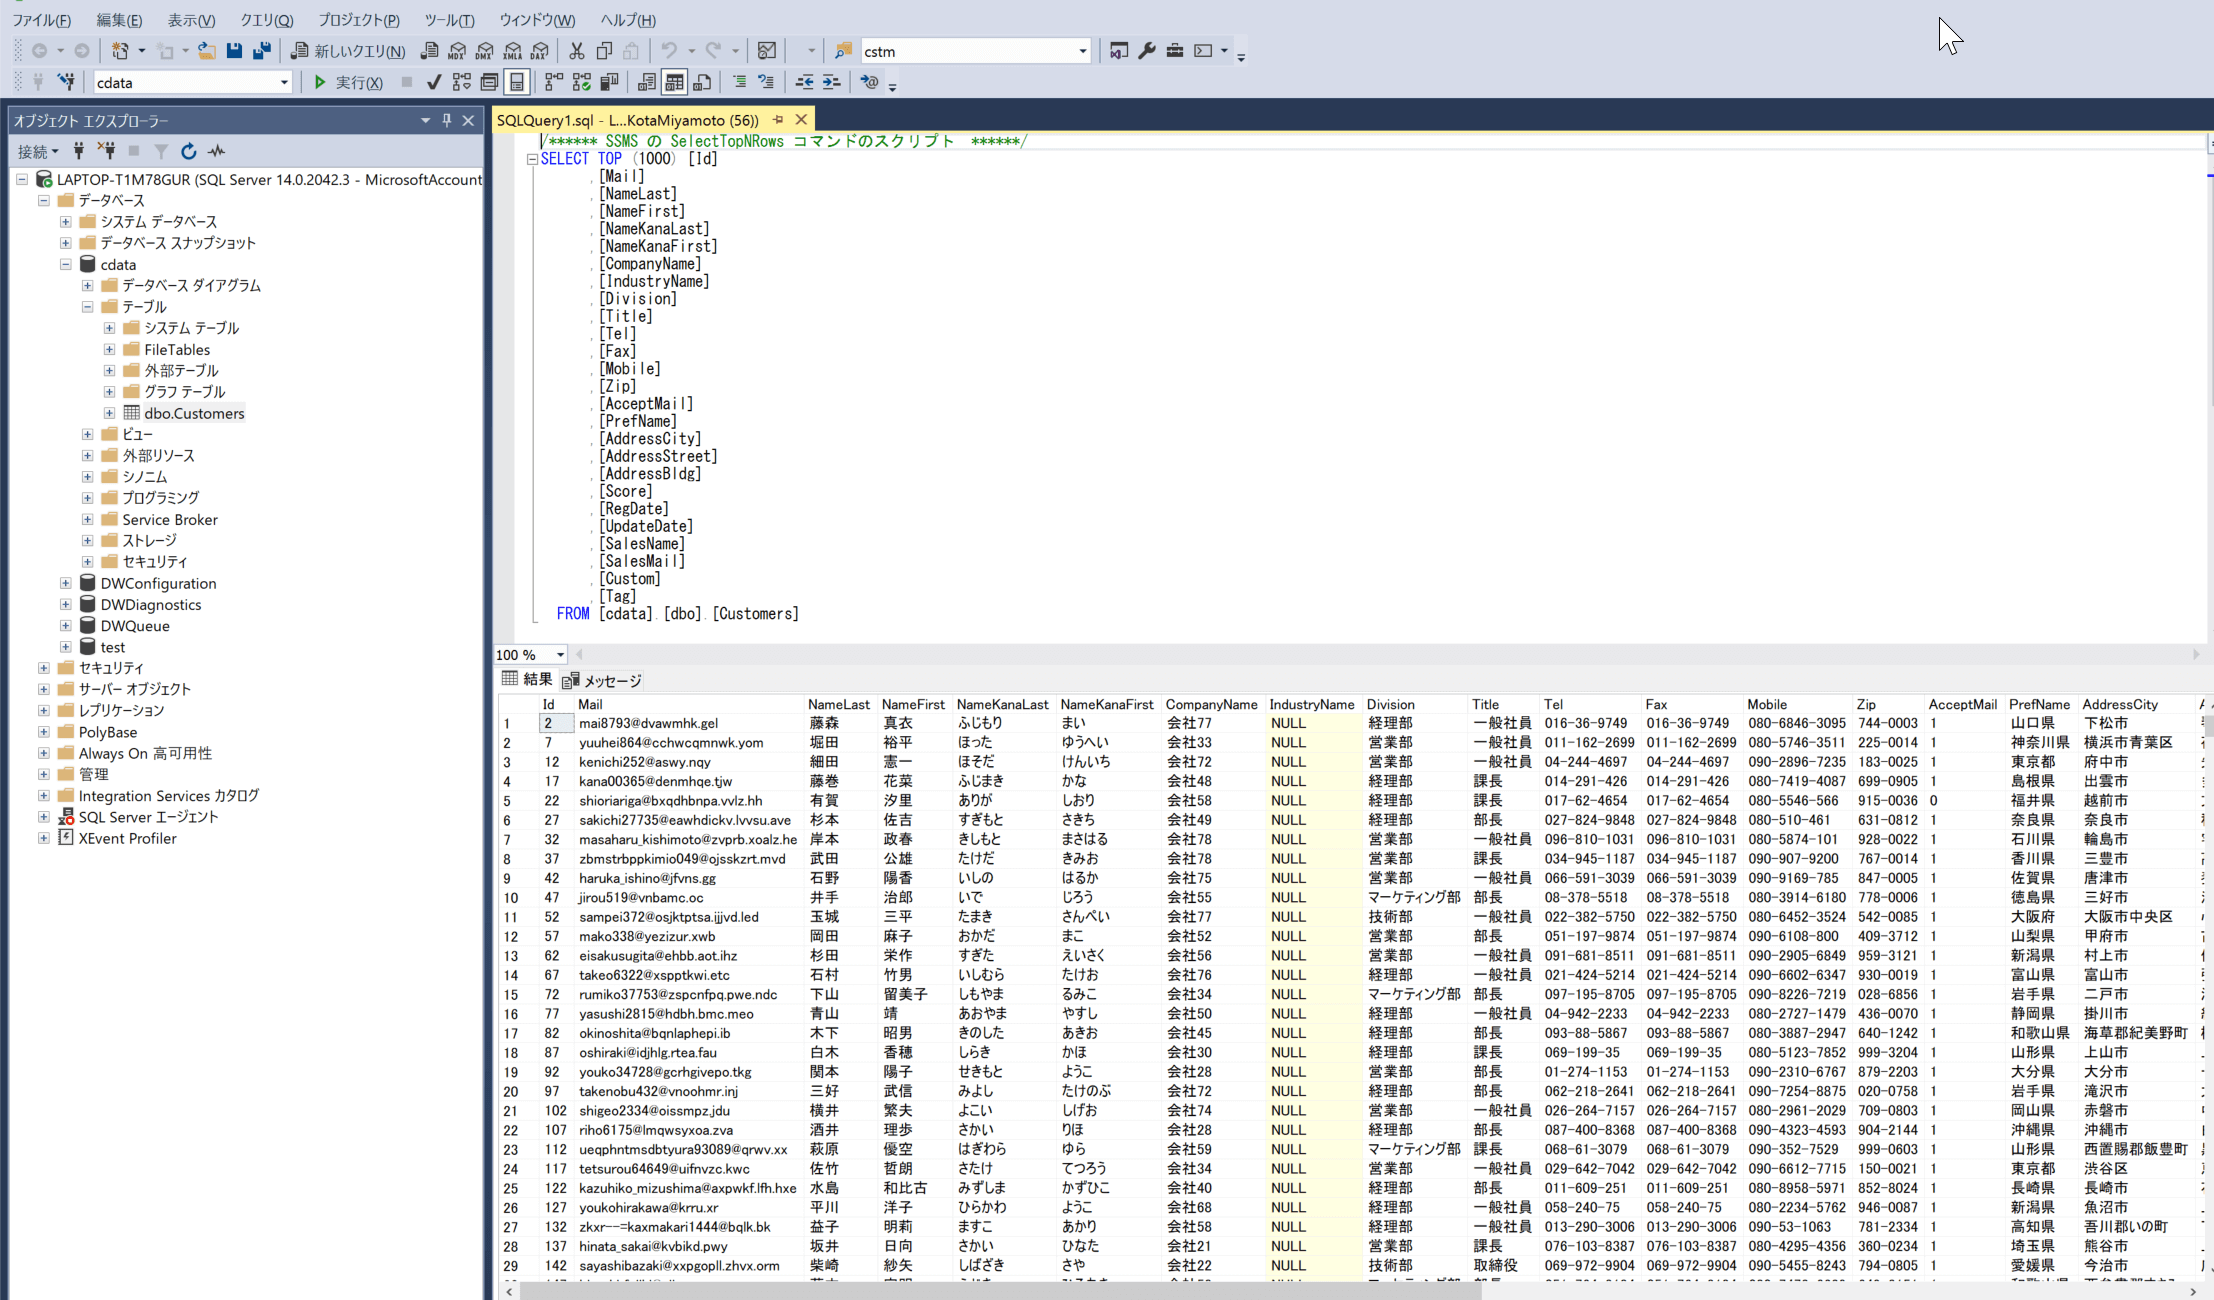Expand the dbo.Customers table node

110,413
